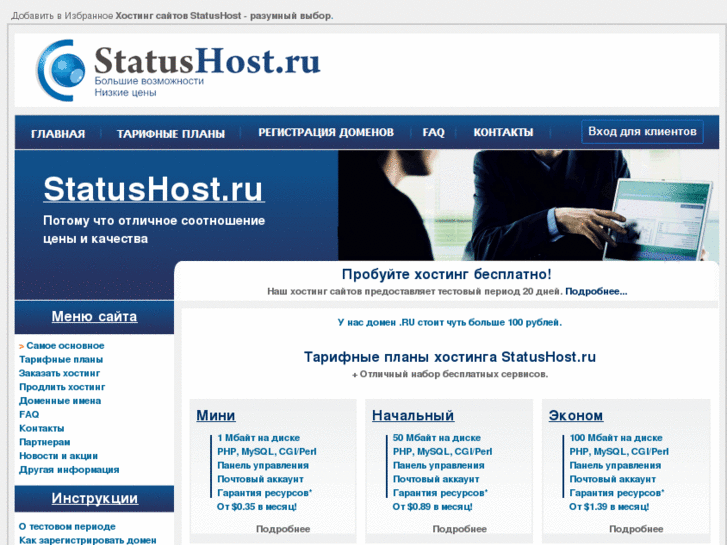The image size is (727, 545).
Task: Open the Начальный plan title
Action: coord(413,415)
